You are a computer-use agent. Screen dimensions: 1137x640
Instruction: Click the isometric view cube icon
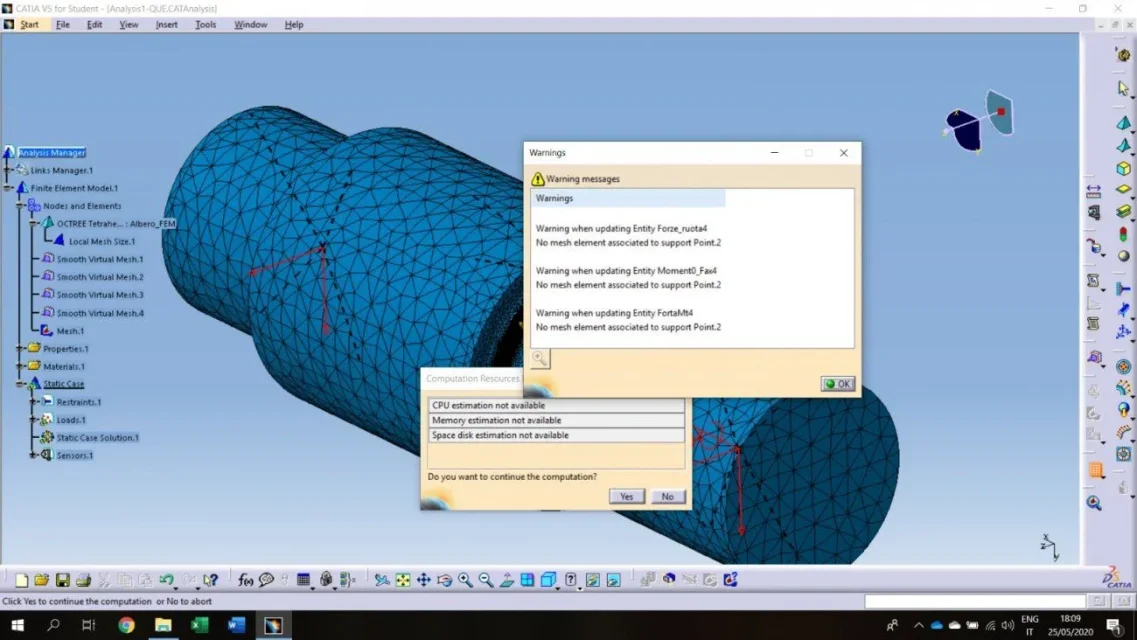click(x=548, y=580)
